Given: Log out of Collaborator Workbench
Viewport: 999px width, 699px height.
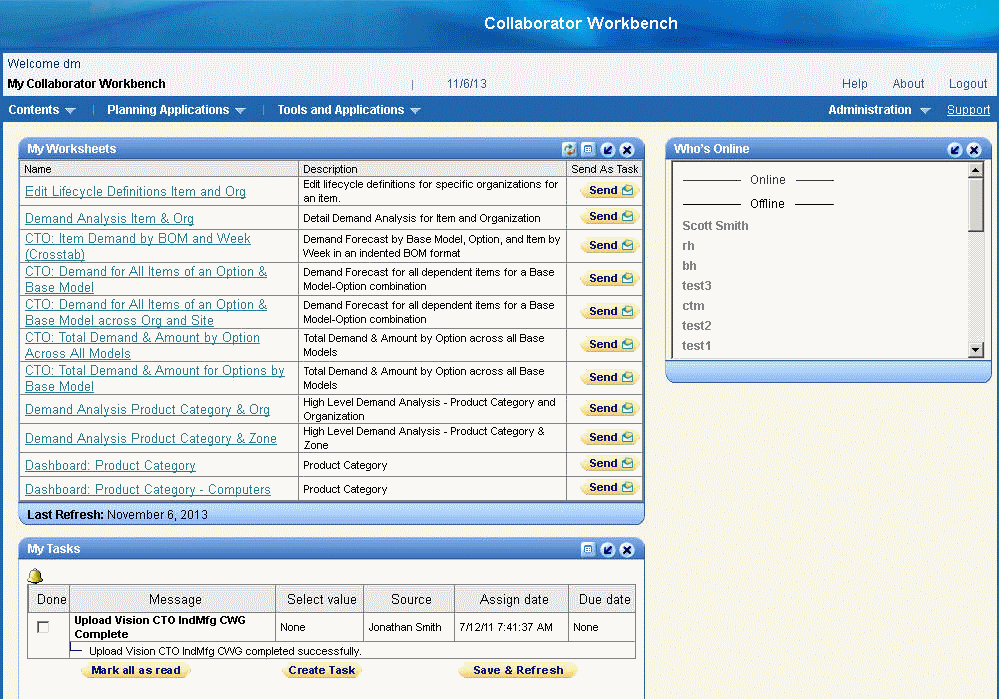Looking at the screenshot, I should pyautogui.click(x=968, y=83).
